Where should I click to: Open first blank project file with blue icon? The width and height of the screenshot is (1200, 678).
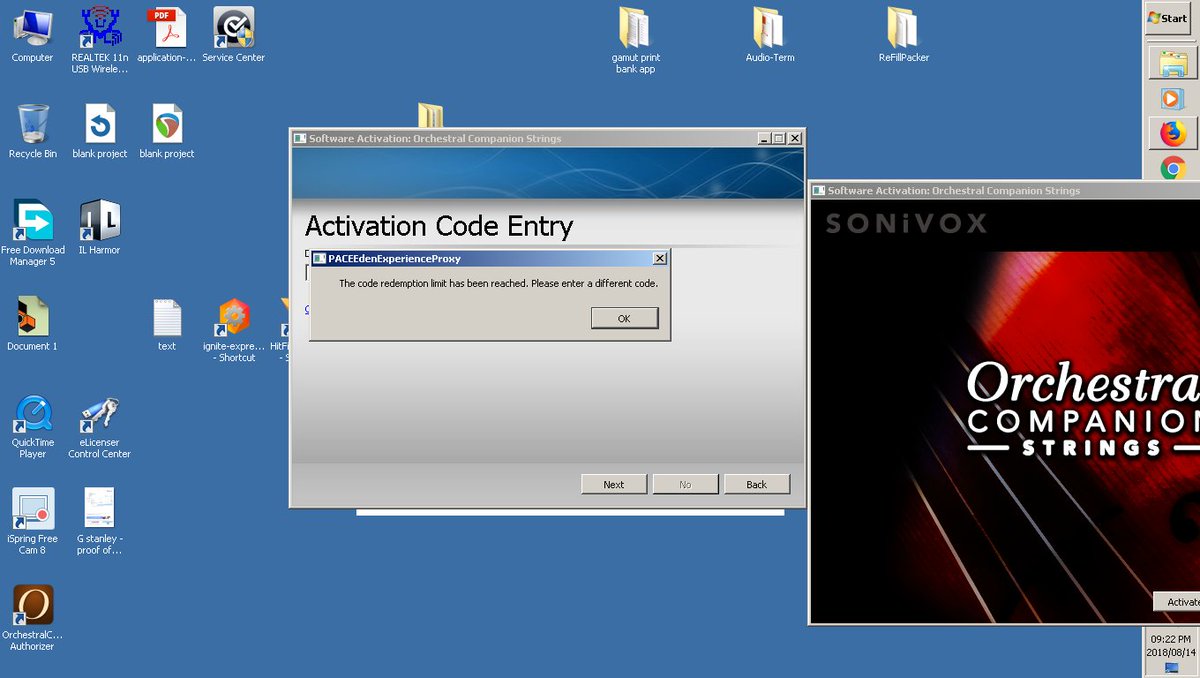[99, 131]
